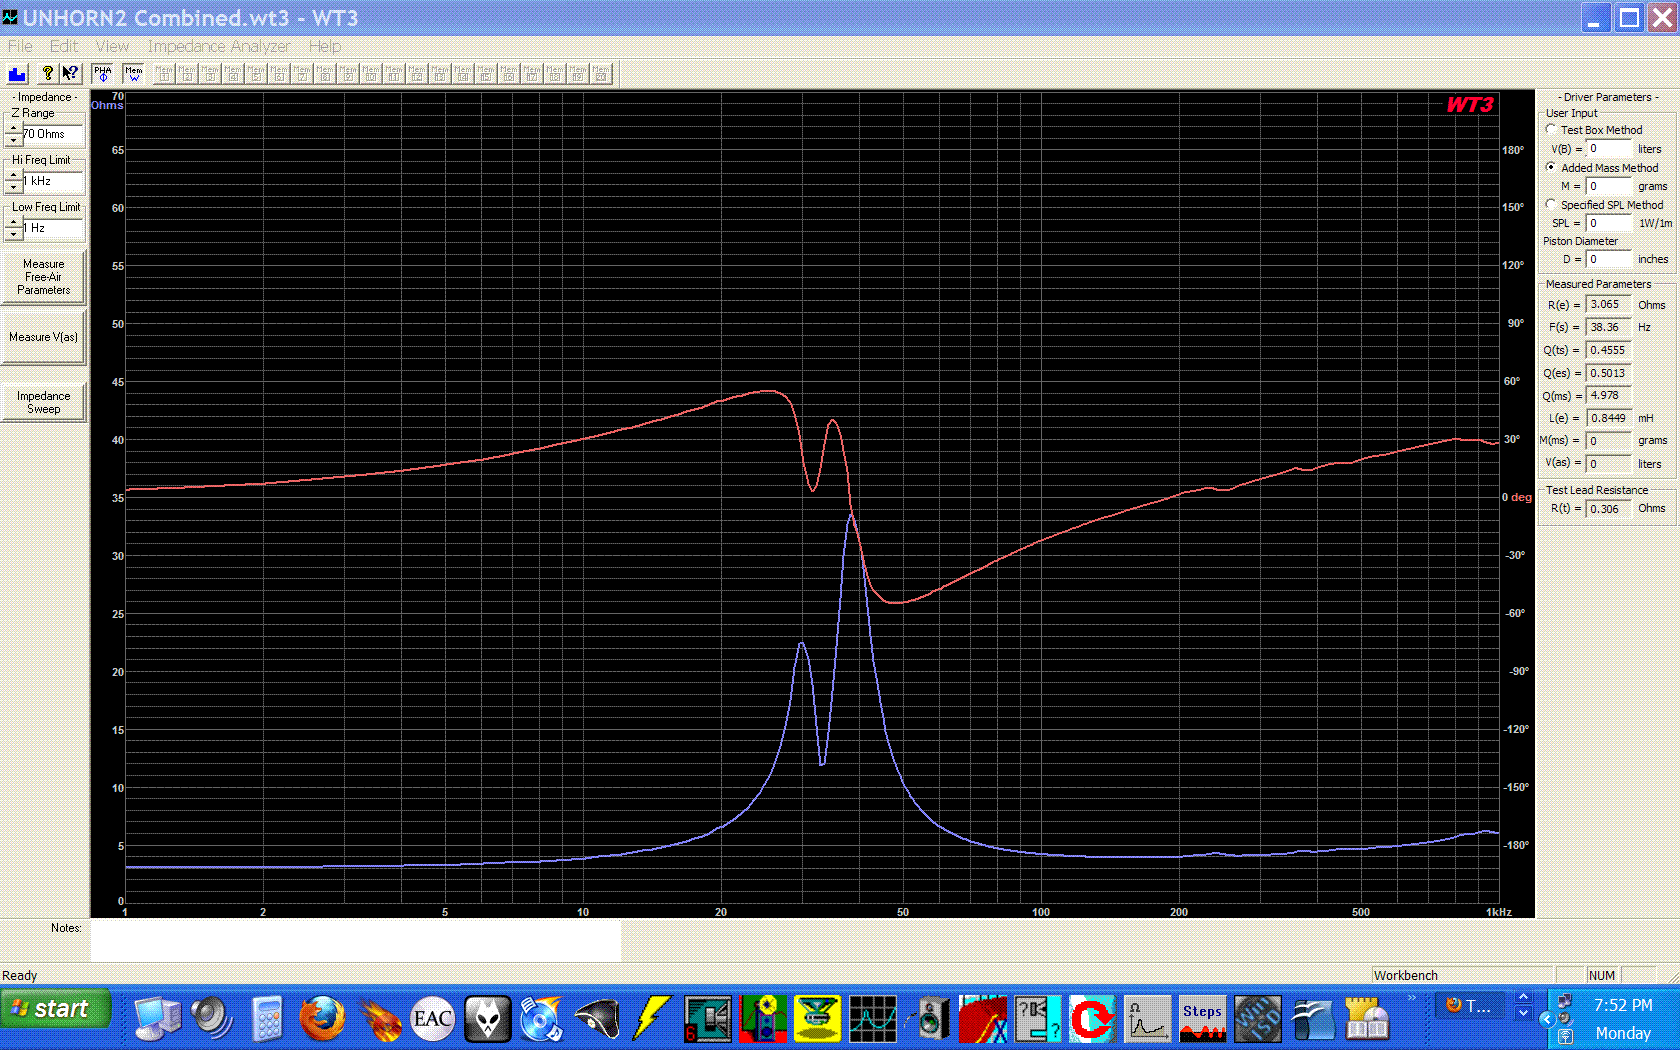The image size is (1680, 1050).
Task: Click the blue histogram chart toolbar icon
Action: click(x=17, y=74)
